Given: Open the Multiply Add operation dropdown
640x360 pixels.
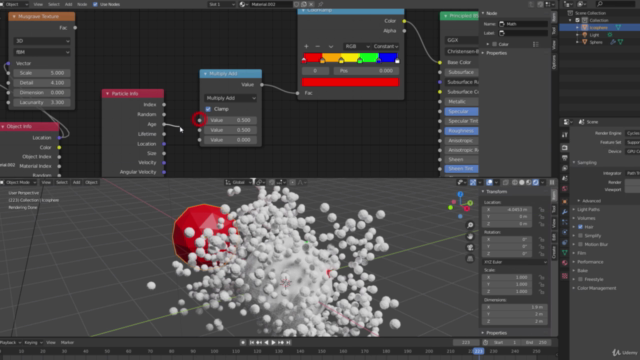Looking at the screenshot, I should [x=231, y=98].
